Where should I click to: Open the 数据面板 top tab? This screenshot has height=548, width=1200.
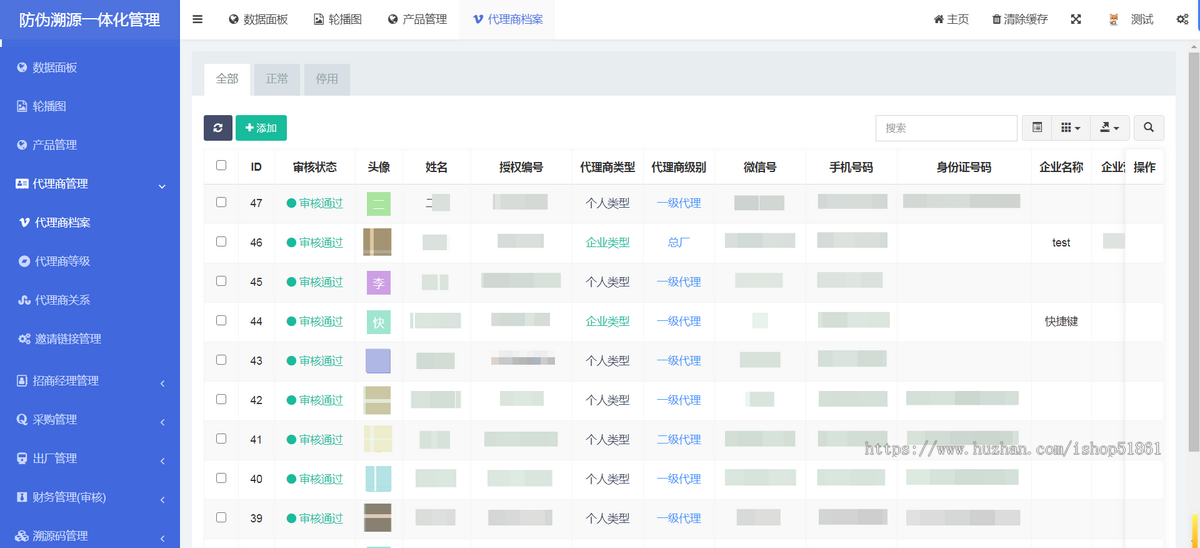(259, 19)
